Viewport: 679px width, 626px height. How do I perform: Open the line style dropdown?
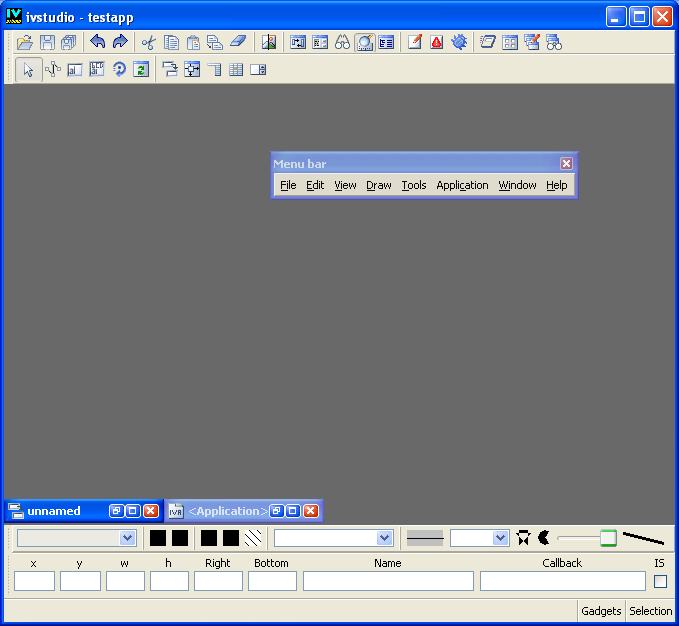point(480,538)
